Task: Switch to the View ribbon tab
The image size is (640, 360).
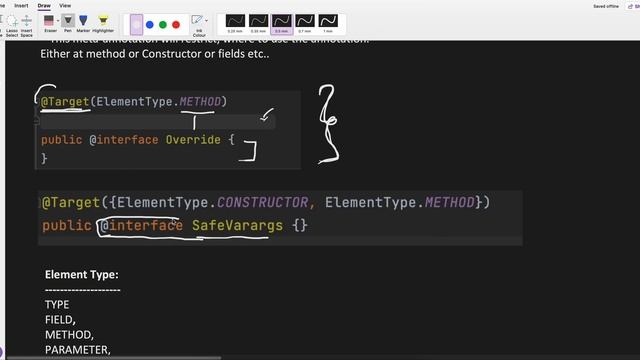Action: pos(65,6)
